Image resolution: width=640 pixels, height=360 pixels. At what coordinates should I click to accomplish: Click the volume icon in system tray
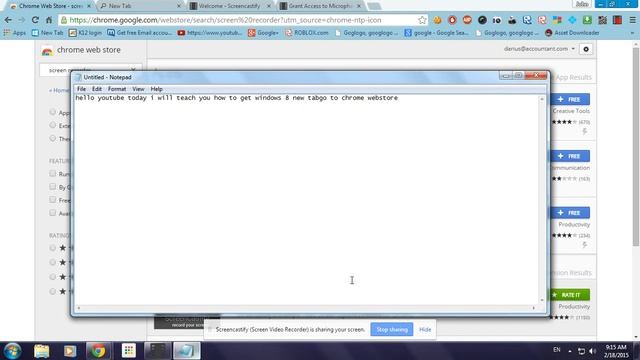coord(592,351)
